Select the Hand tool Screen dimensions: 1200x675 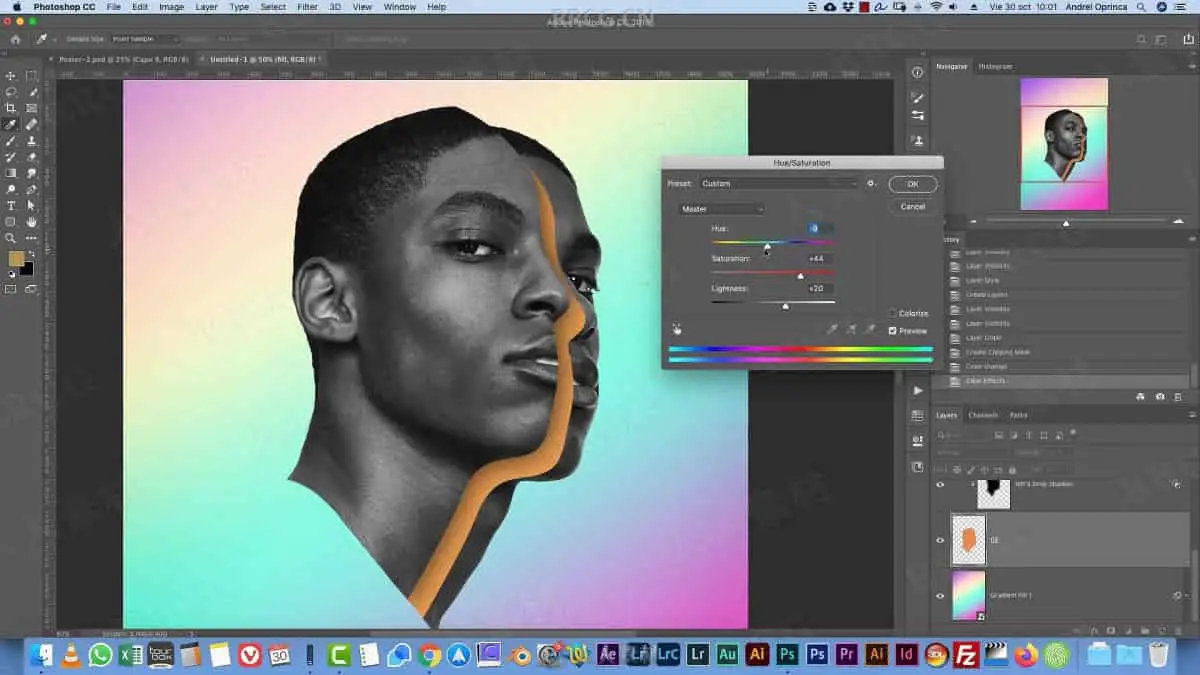pyautogui.click(x=32, y=221)
